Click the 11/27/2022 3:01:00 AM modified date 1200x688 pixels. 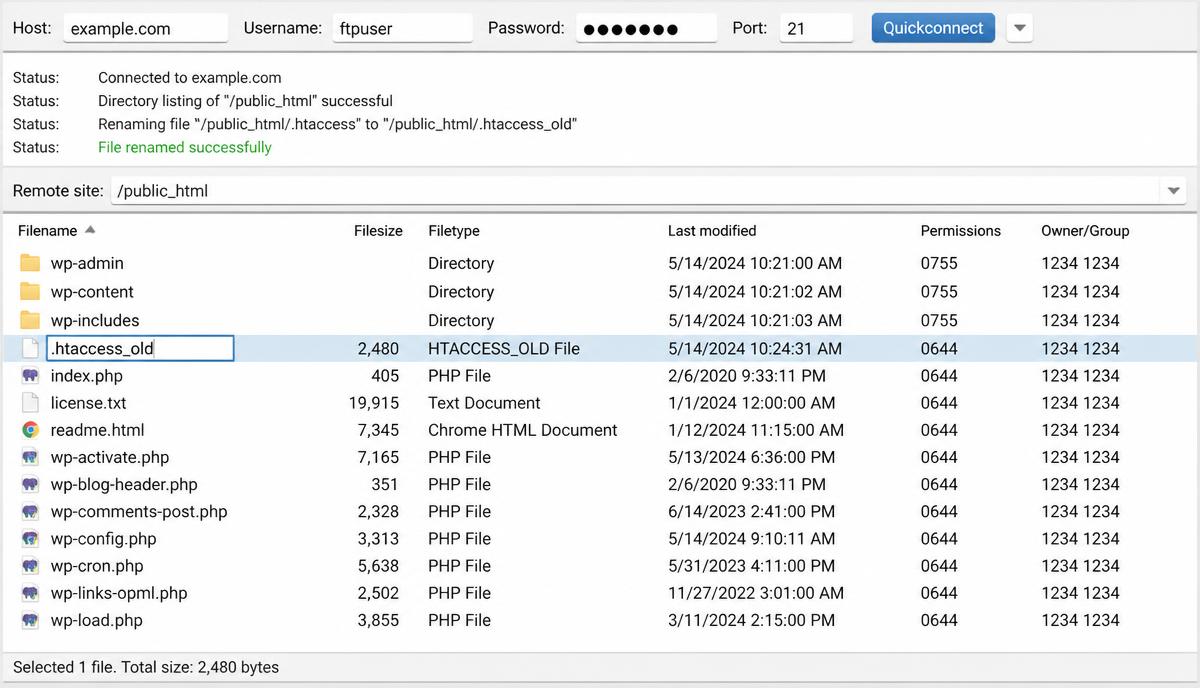tap(756, 593)
